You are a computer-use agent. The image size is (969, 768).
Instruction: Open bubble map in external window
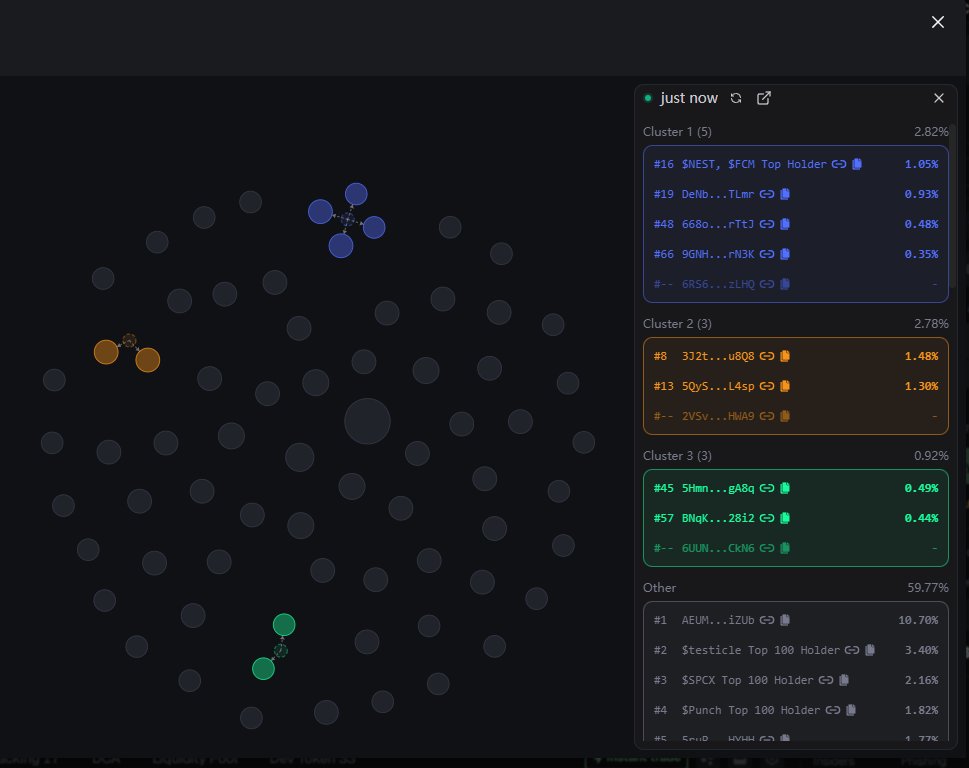click(764, 98)
